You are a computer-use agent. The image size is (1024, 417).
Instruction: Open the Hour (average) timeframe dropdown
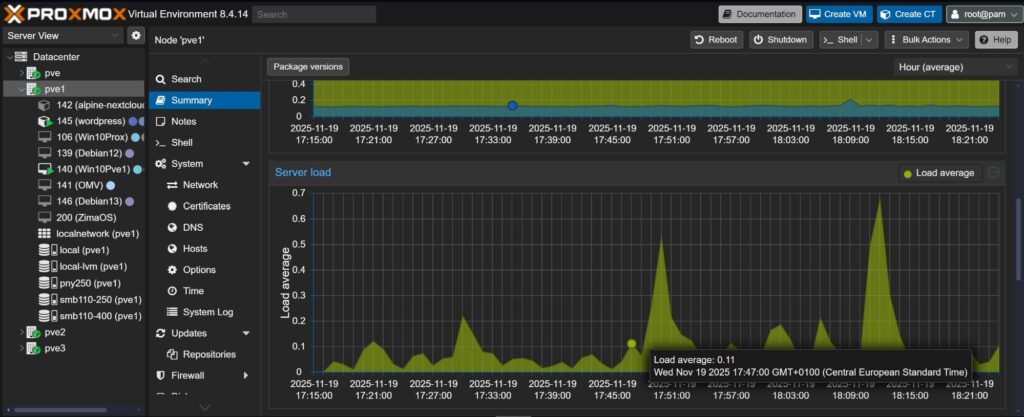tap(955, 67)
